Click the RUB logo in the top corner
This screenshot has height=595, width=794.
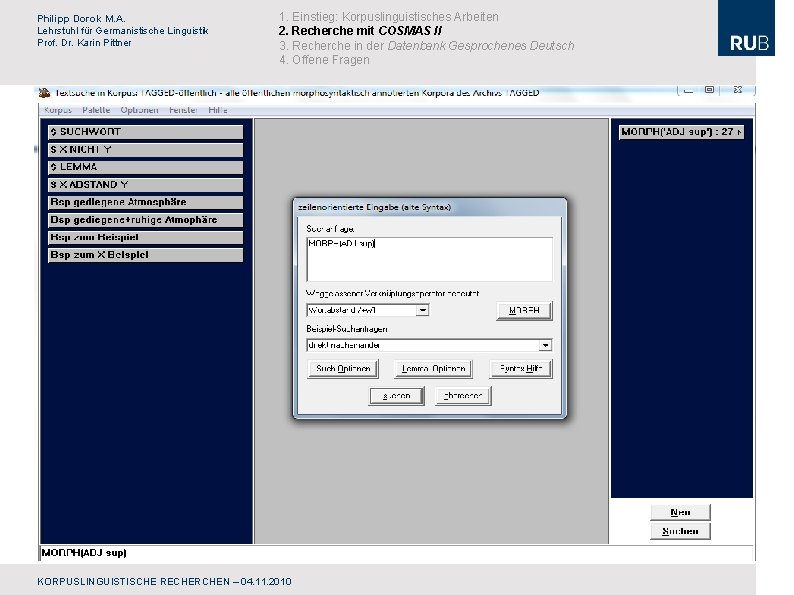point(746,28)
